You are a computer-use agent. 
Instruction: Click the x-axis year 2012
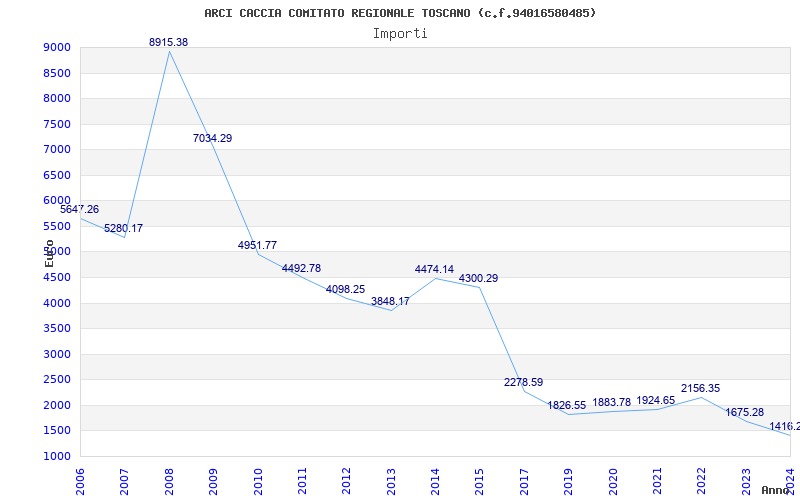[346, 481]
